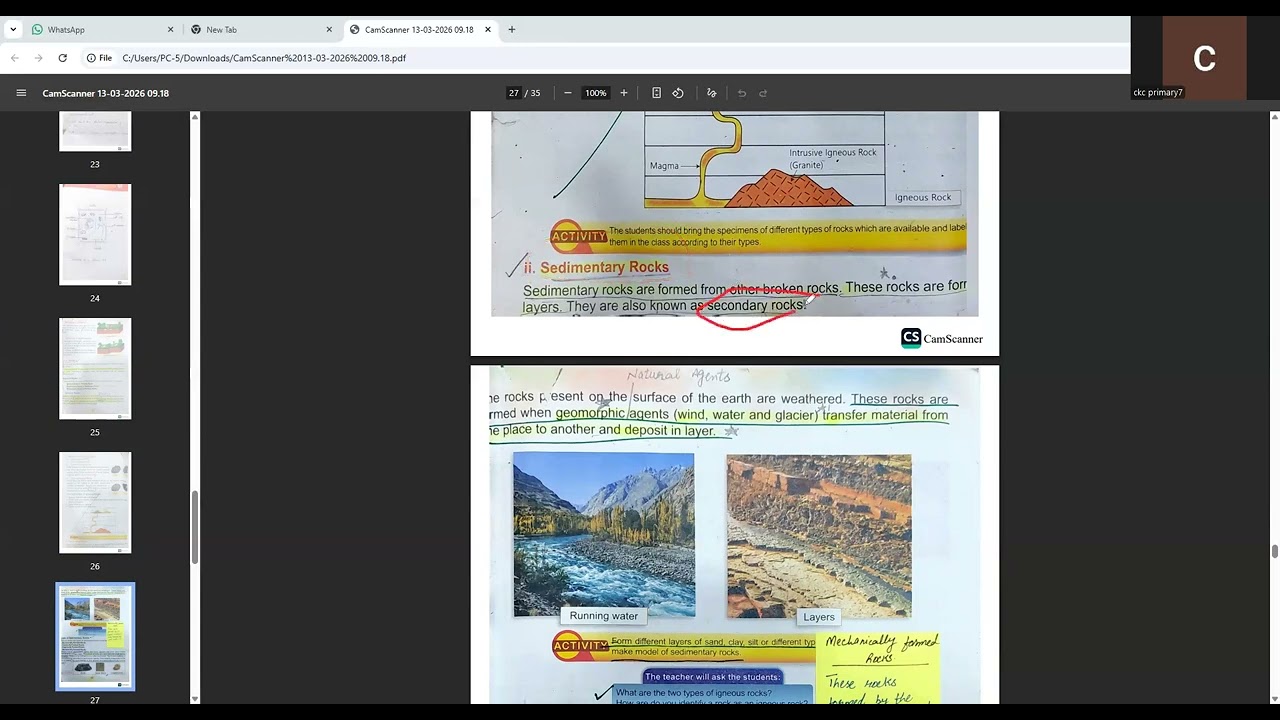Open page 26 thumbnail
The image size is (1280, 720).
coord(95,502)
